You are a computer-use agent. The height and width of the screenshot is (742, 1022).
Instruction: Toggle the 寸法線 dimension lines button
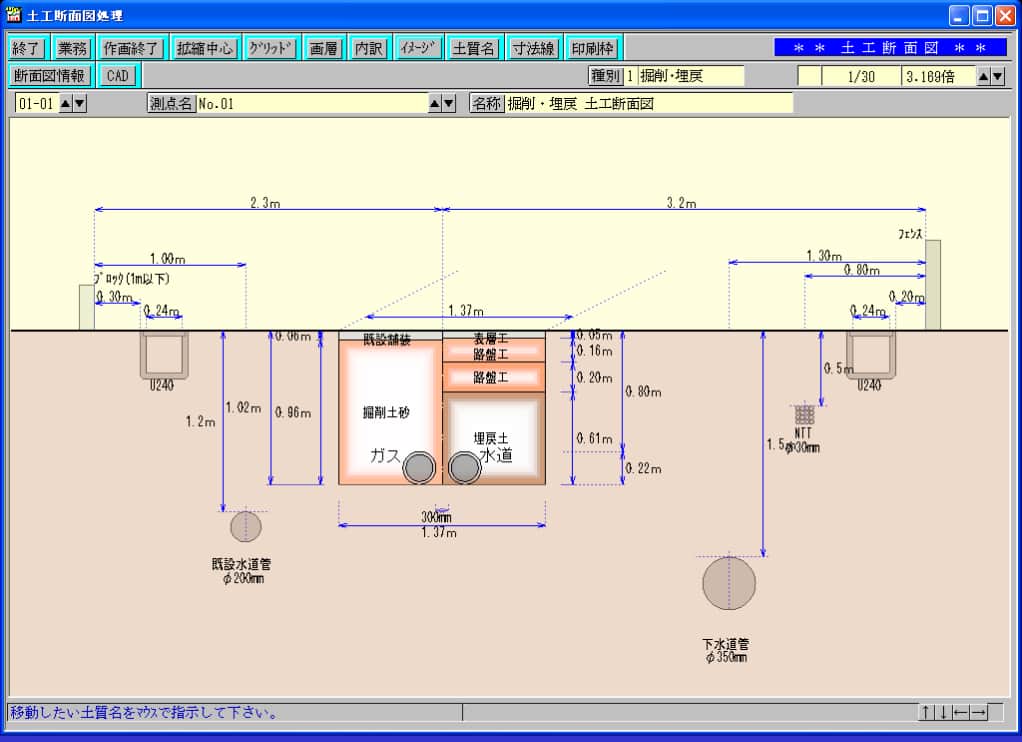click(534, 48)
